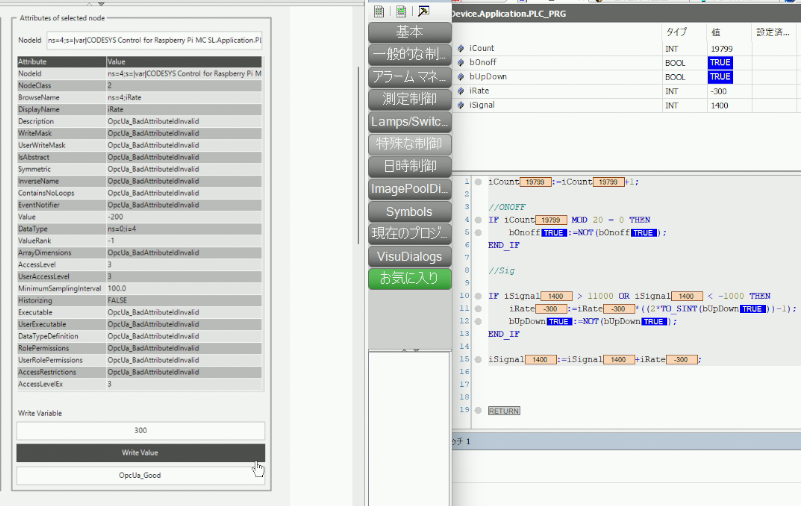
Task: Click green list-view icon in toolbox toolbar
Action: tap(401, 11)
